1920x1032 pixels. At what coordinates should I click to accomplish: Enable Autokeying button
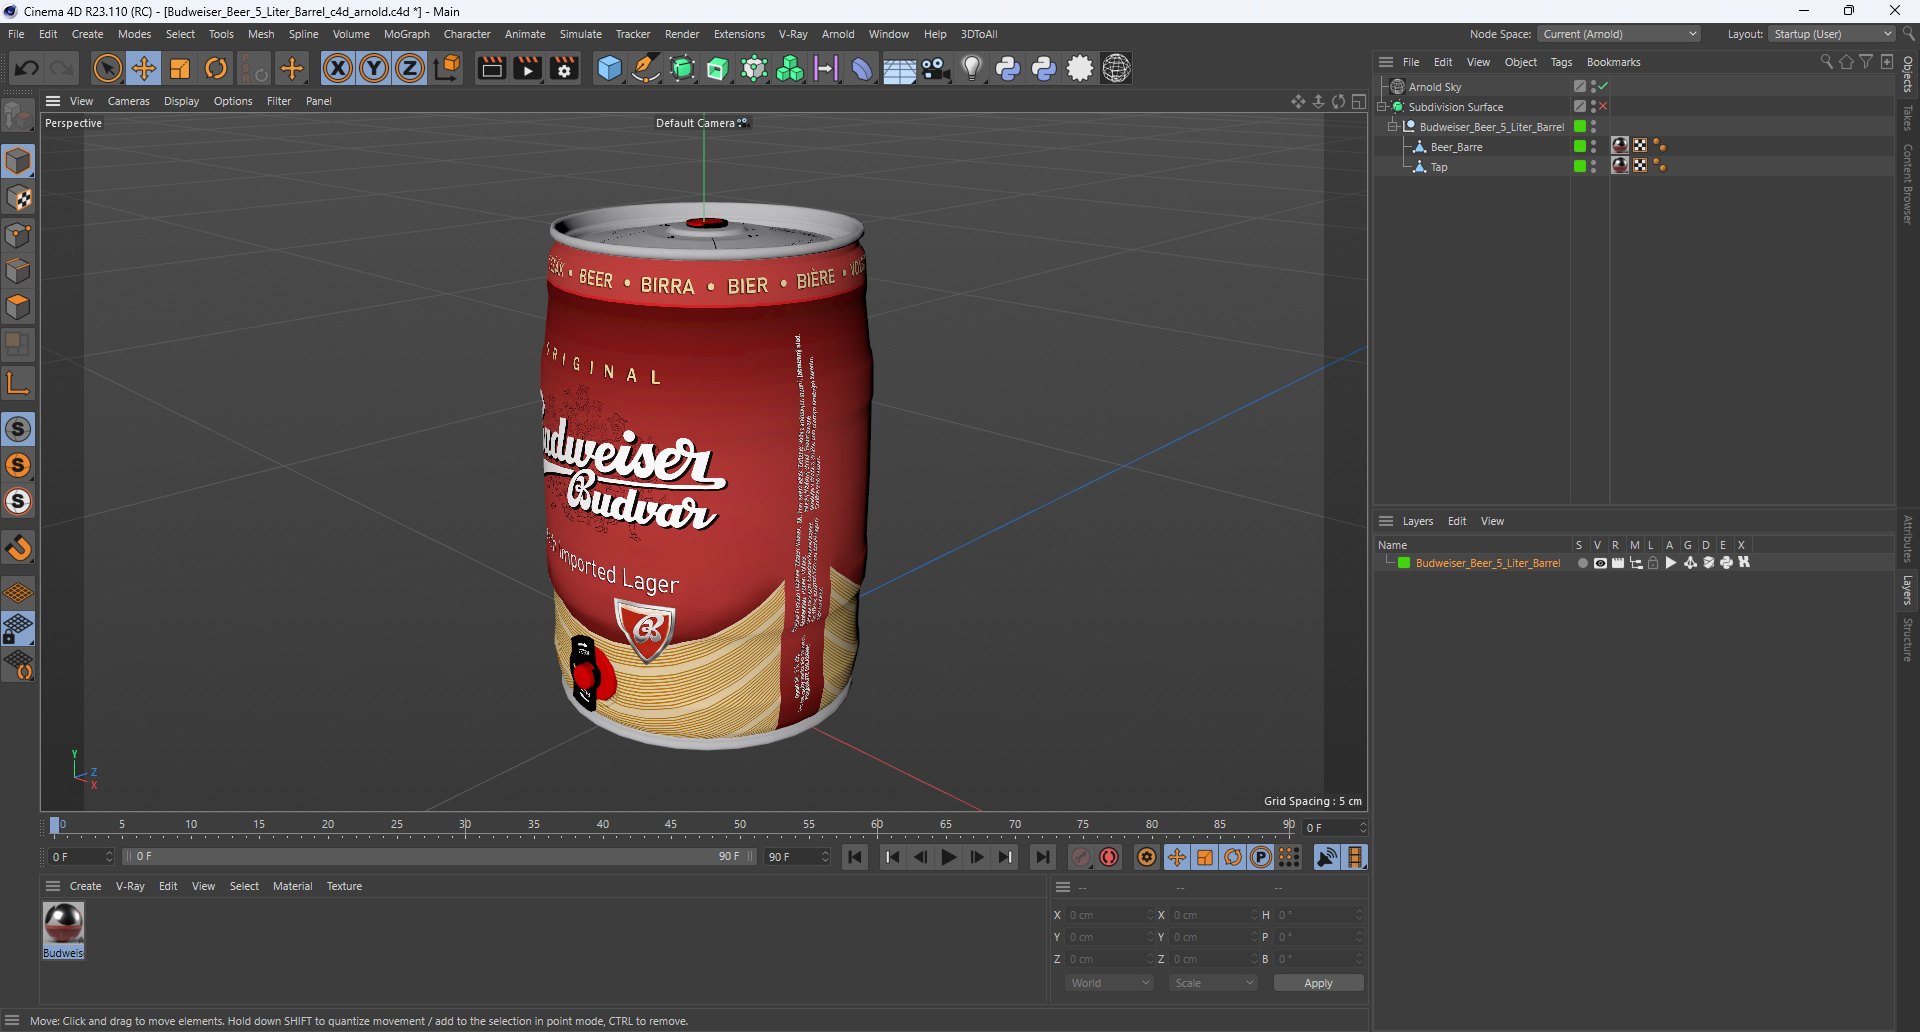pyautogui.click(x=1109, y=857)
